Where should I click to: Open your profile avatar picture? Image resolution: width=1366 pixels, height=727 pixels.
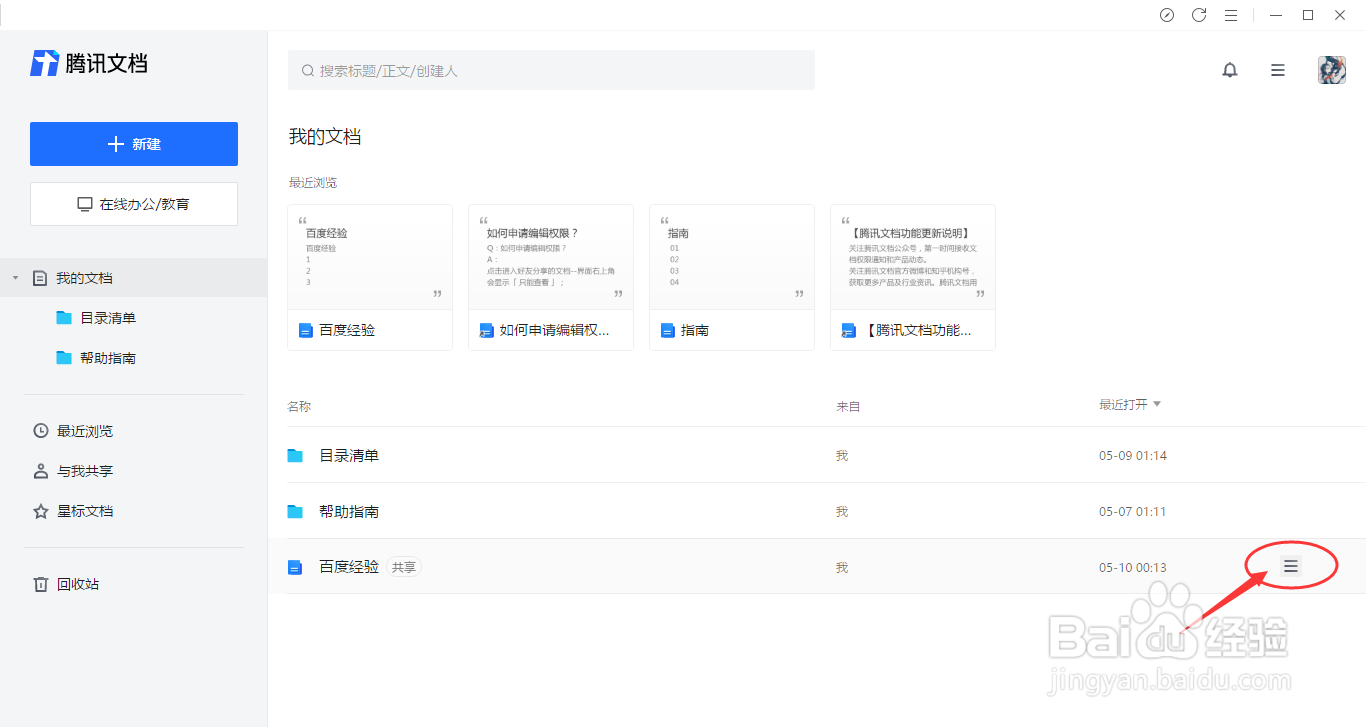coord(1333,69)
